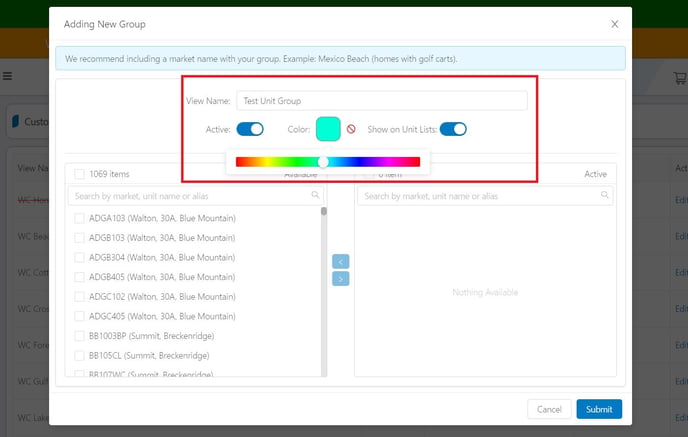Click the Active list search field
Screen dimensions: 688x437
485,196
